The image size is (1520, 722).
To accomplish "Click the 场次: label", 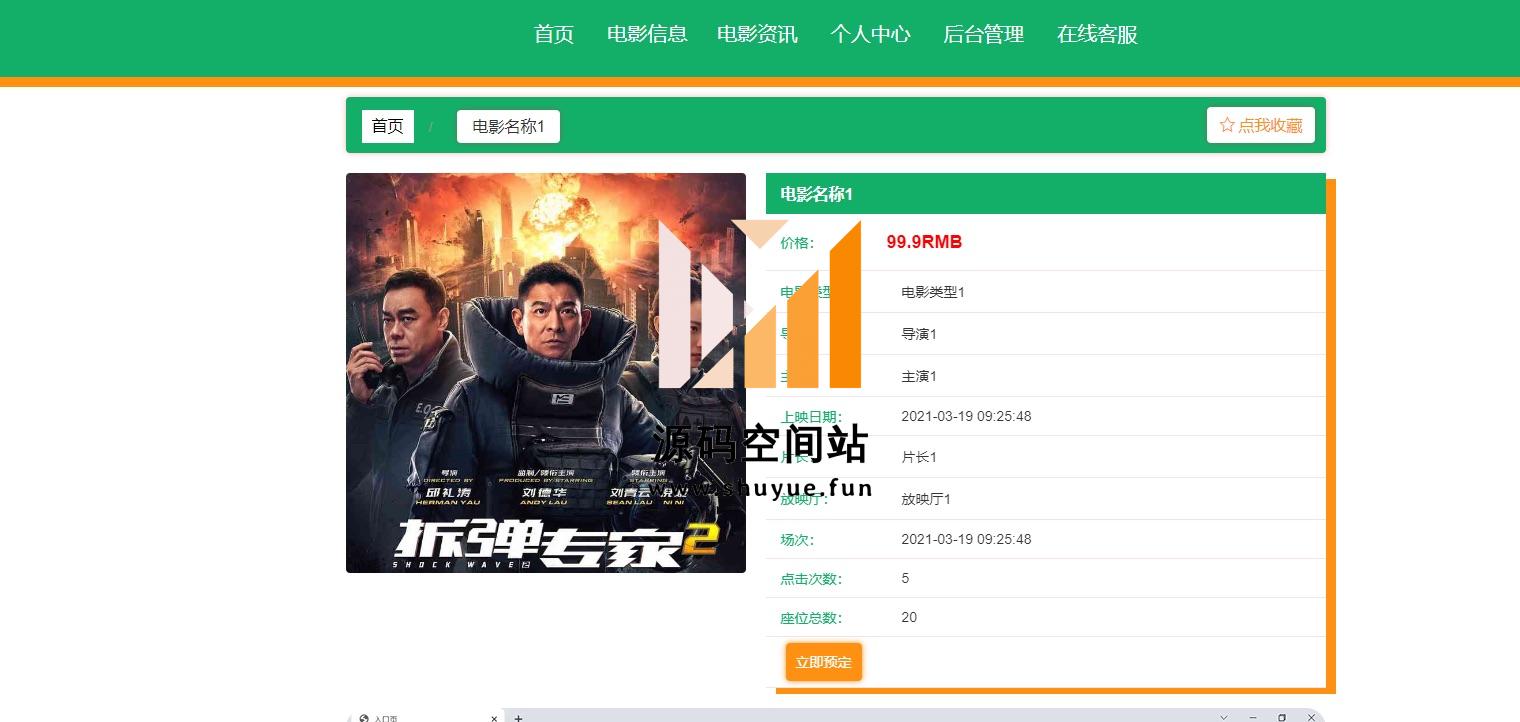I will [798, 540].
